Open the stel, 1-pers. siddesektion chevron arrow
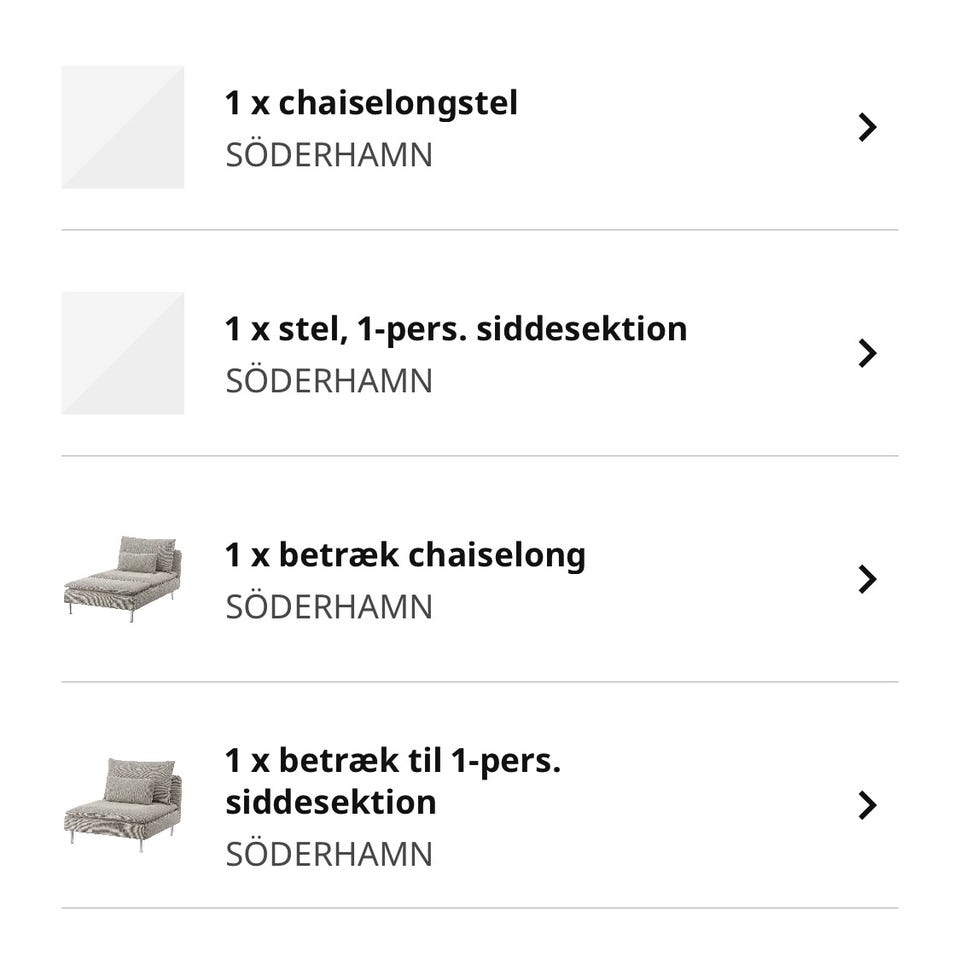 pyautogui.click(x=867, y=353)
